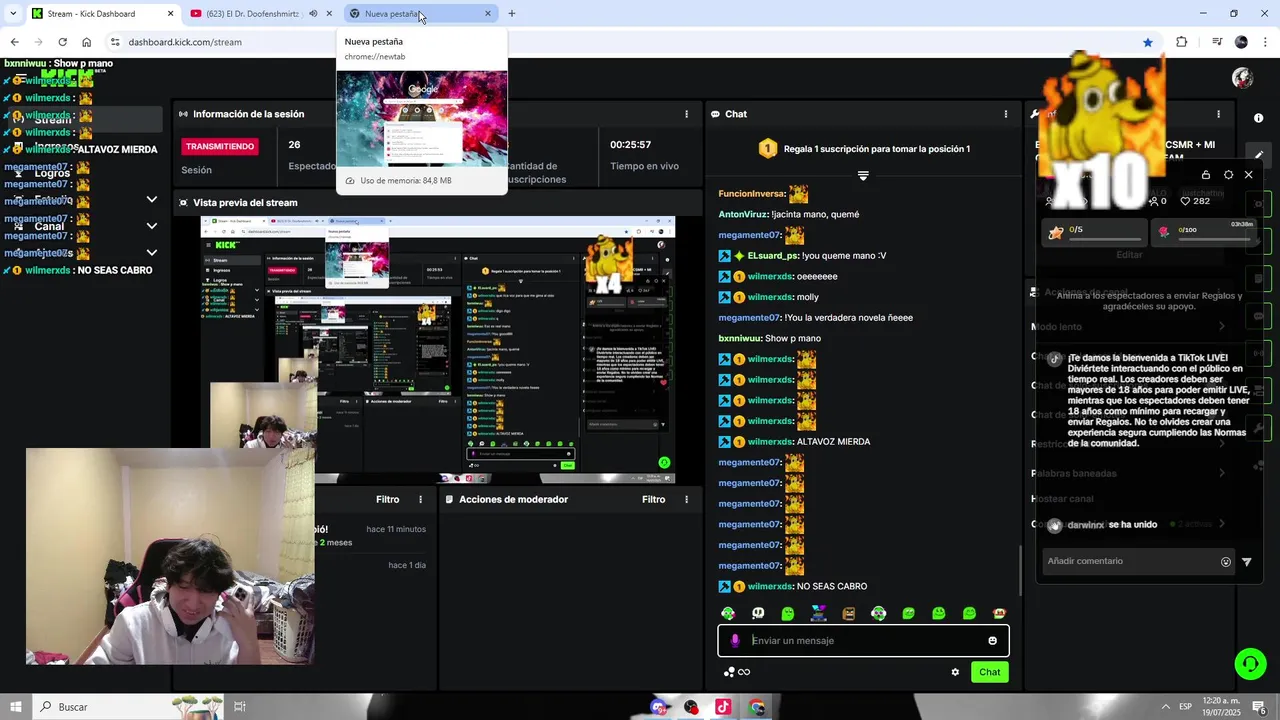Open the tab search dropdown arrow
The image size is (1280, 720).
click(13, 14)
